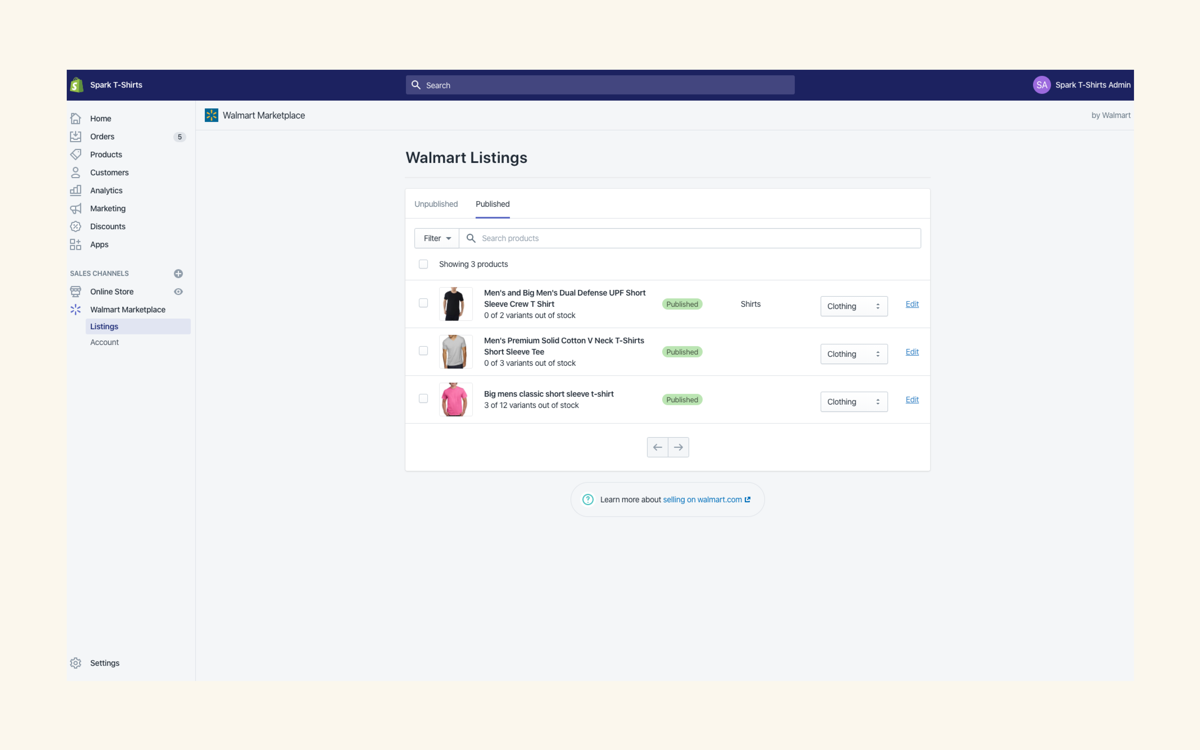
Task: Edit the Big mens classic t-shirt listing
Action: coord(912,399)
